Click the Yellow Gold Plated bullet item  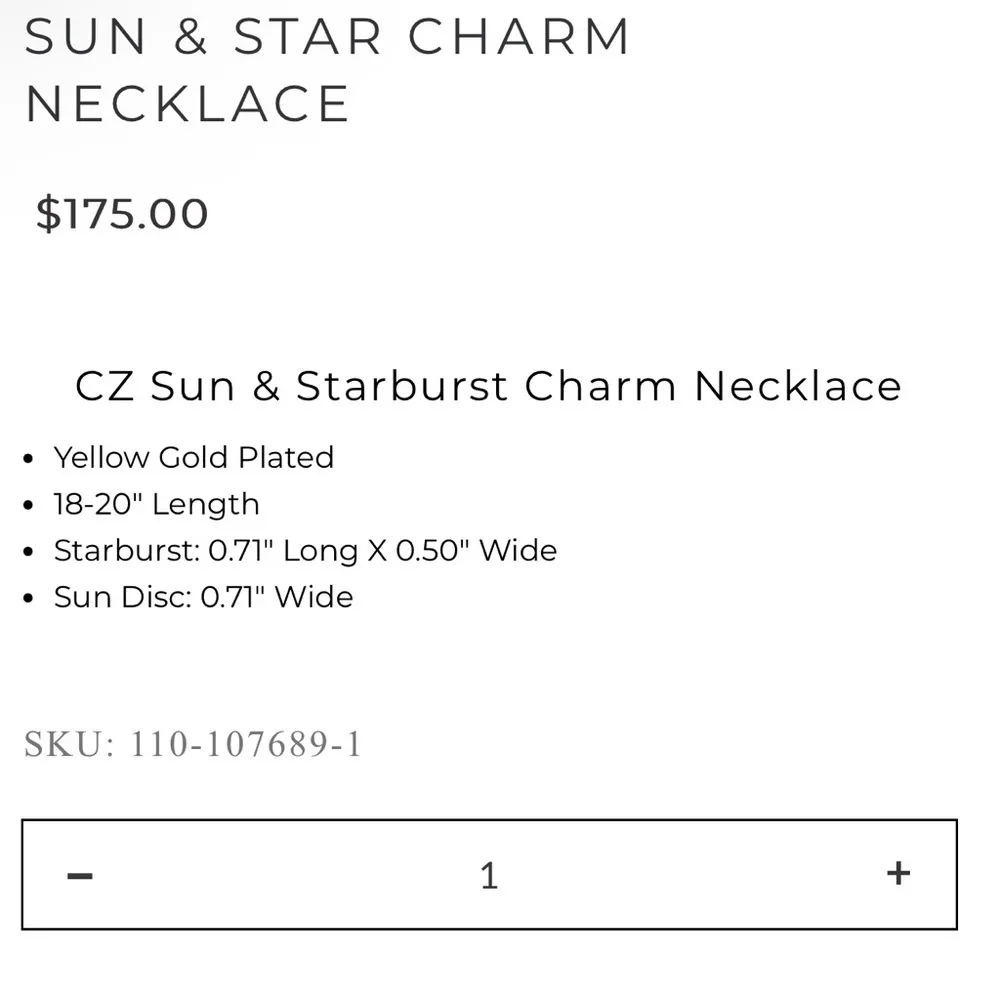pos(194,457)
